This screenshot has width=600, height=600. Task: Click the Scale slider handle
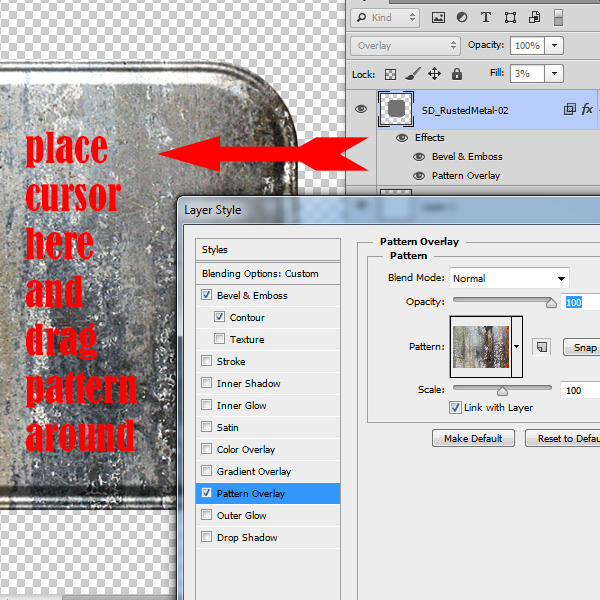502,390
